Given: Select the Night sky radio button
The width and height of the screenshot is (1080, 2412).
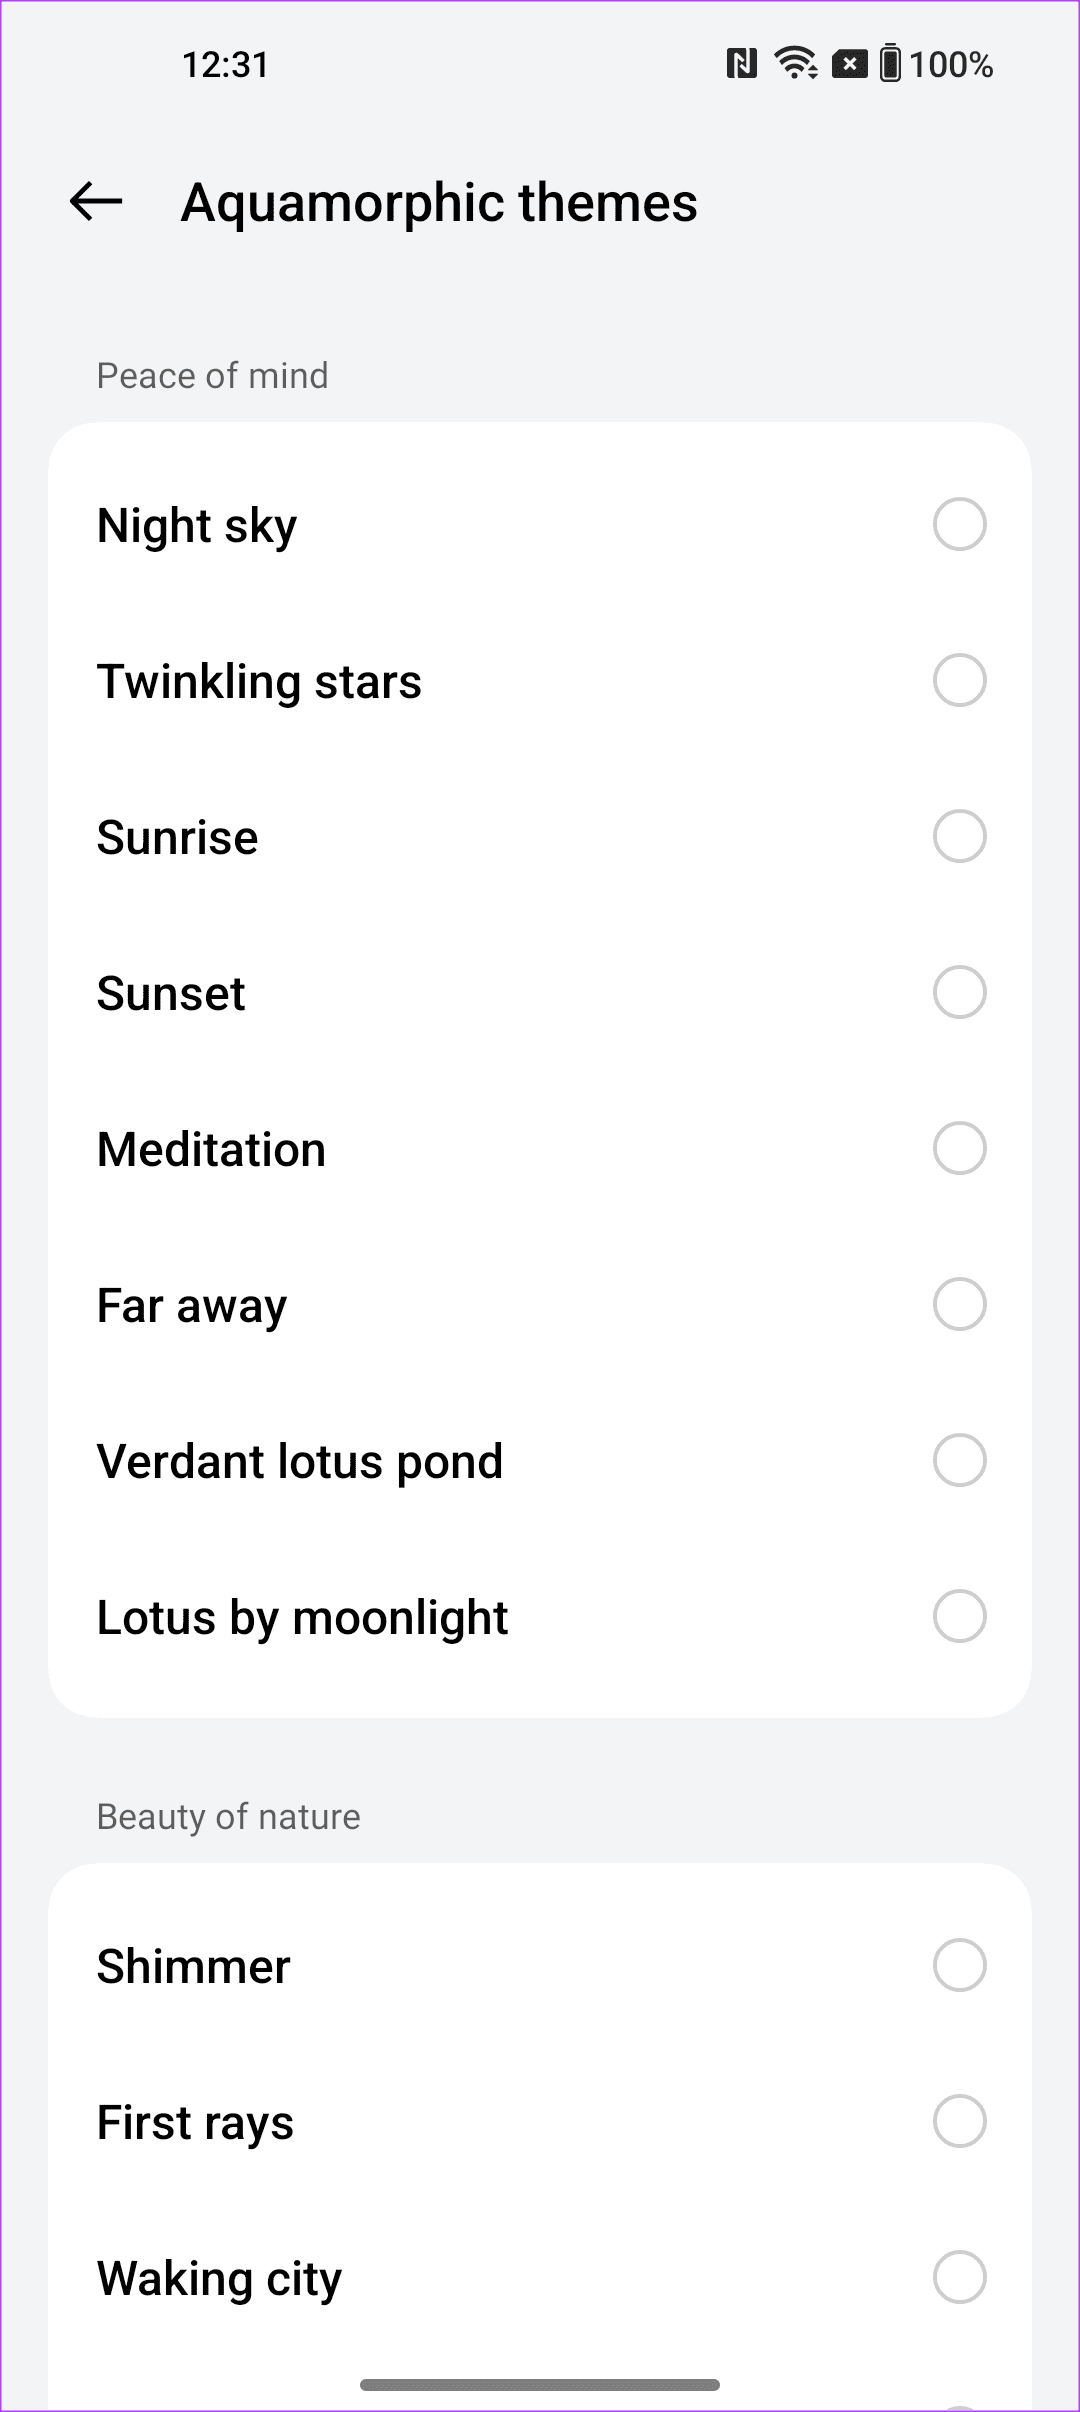Looking at the screenshot, I should pos(959,524).
